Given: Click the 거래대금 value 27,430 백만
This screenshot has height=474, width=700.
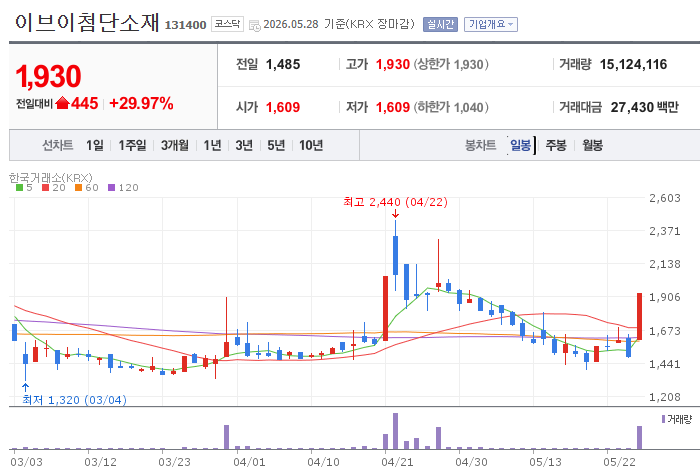Looking at the screenshot, I should 645,107.
